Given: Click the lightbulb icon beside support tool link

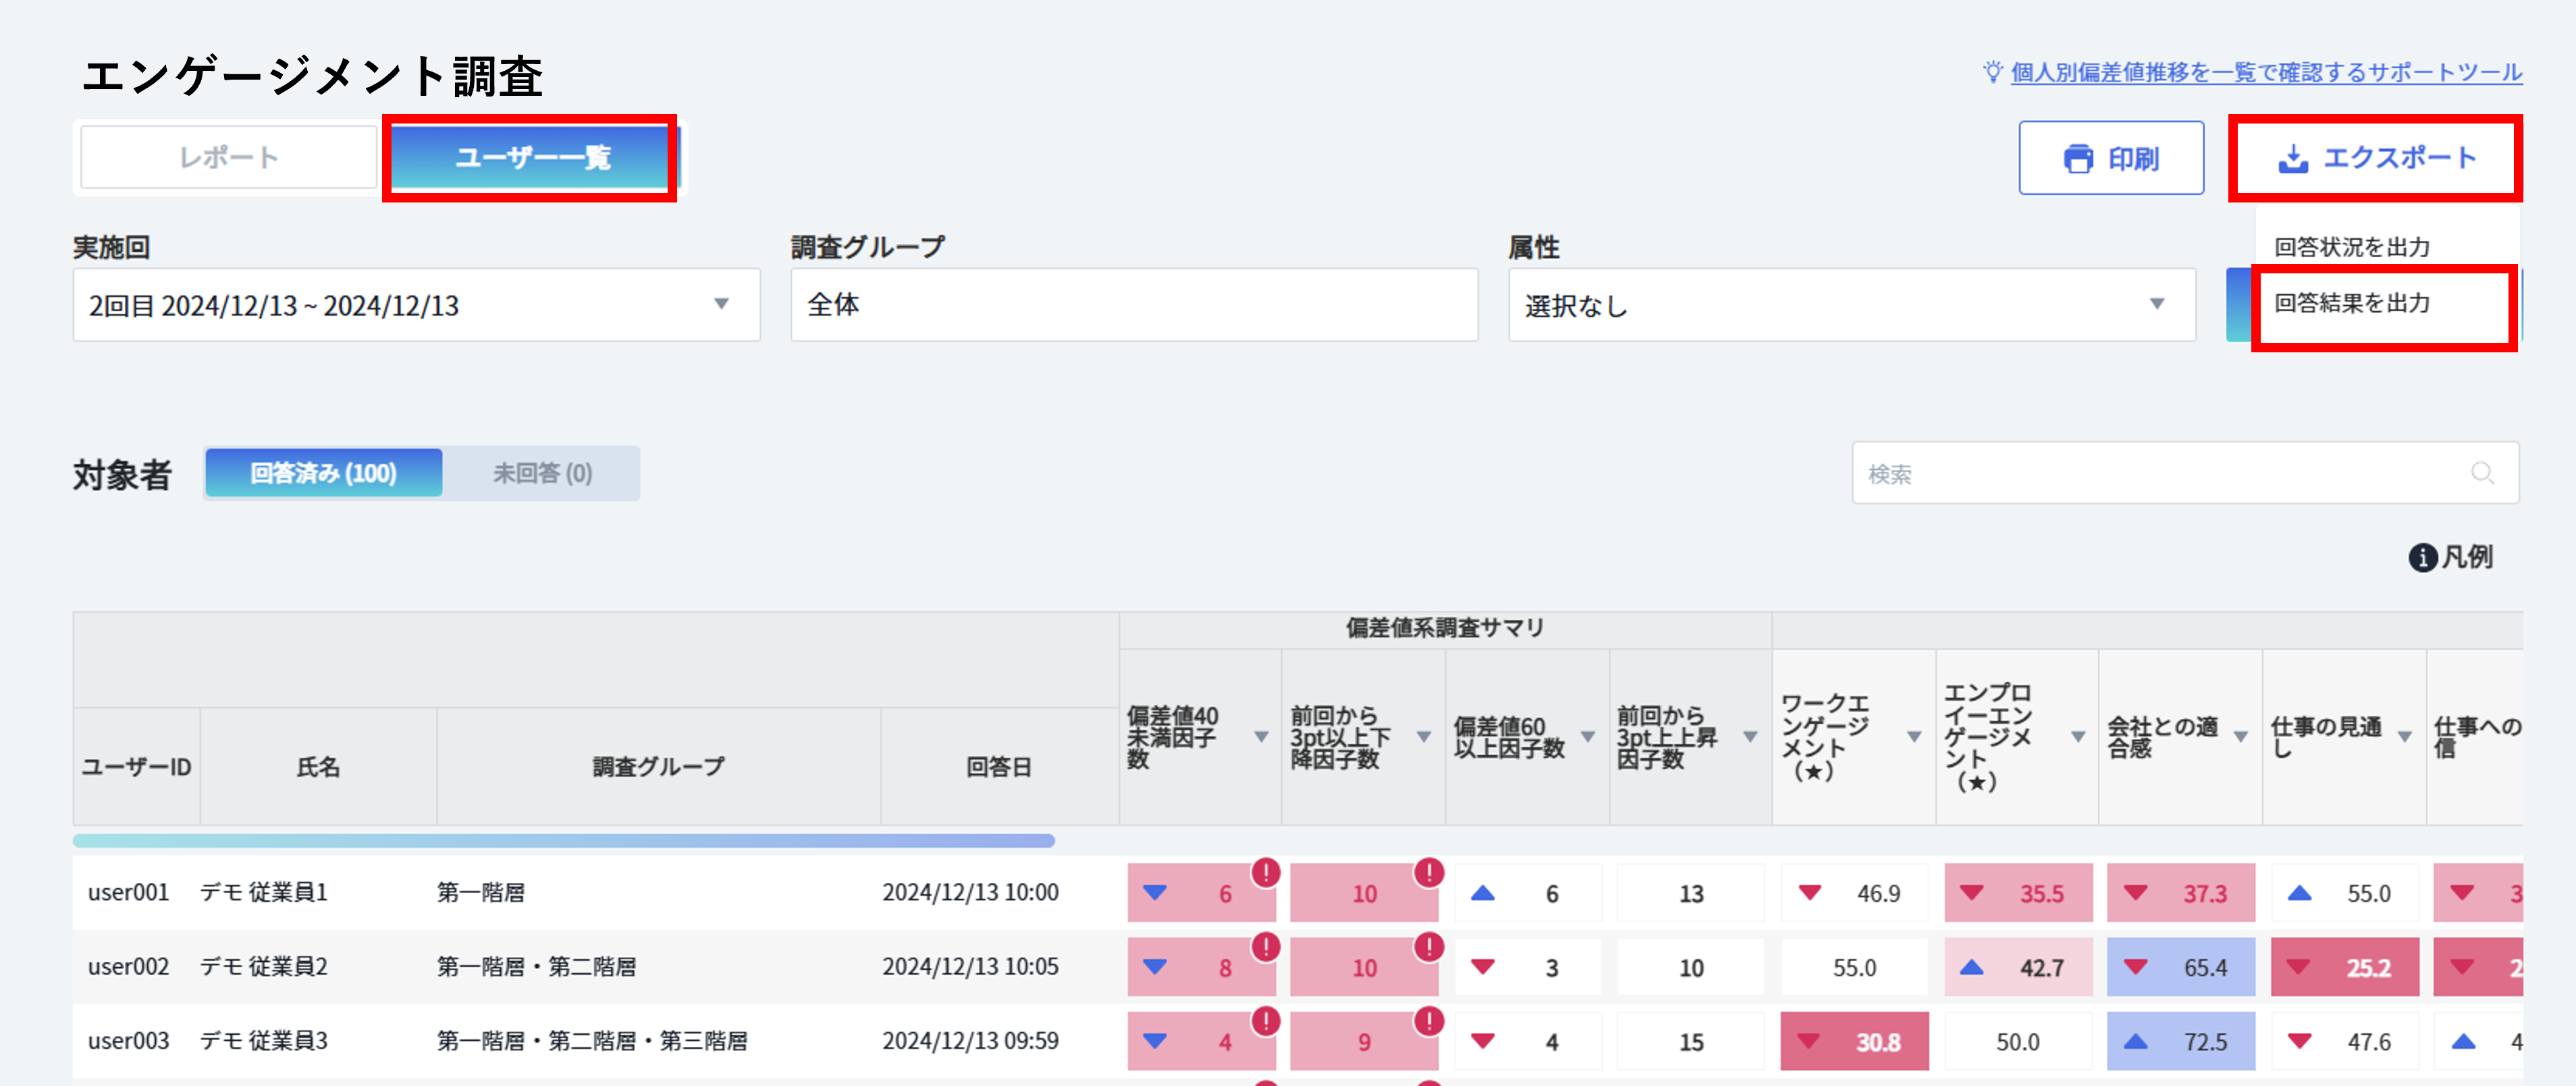Looking at the screenshot, I should (x=1993, y=72).
